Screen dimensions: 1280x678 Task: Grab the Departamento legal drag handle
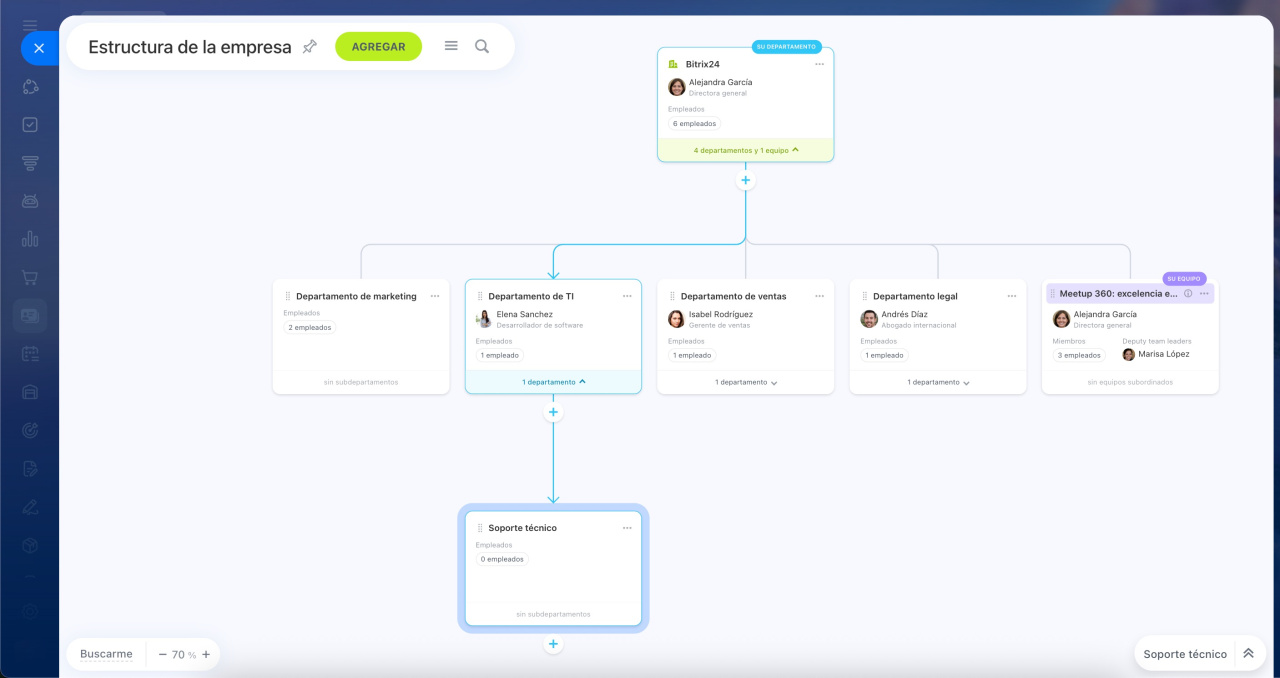tap(864, 296)
